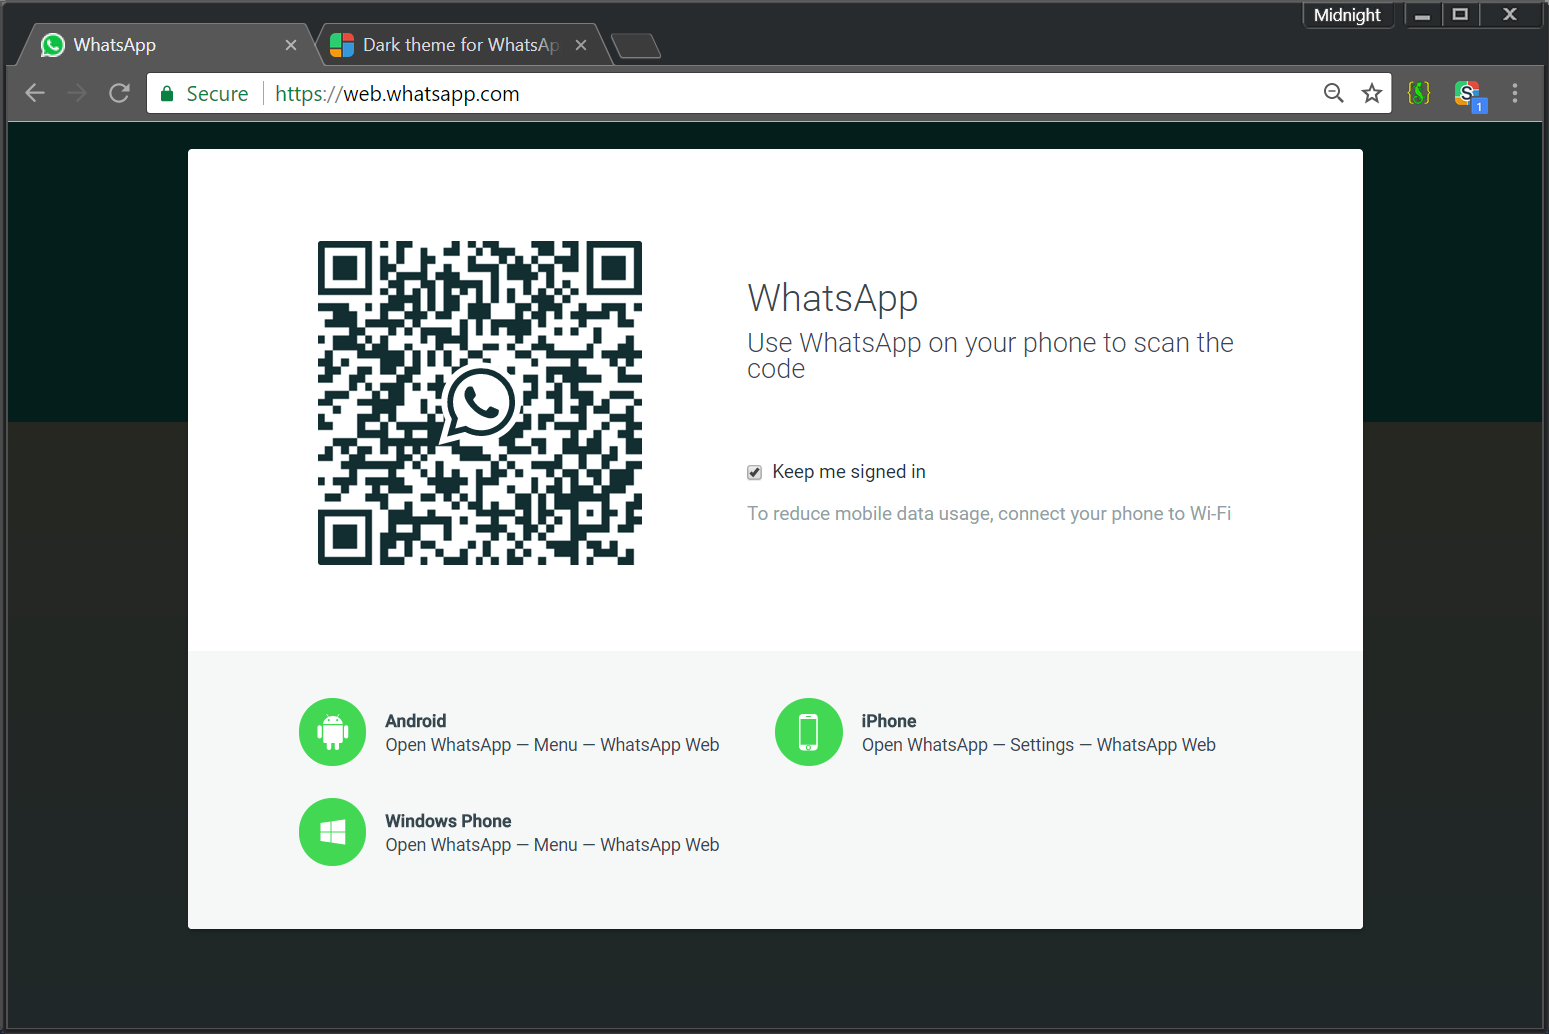This screenshot has width=1549, height=1034.
Task: Click the browser forward arrow
Action: point(77,93)
